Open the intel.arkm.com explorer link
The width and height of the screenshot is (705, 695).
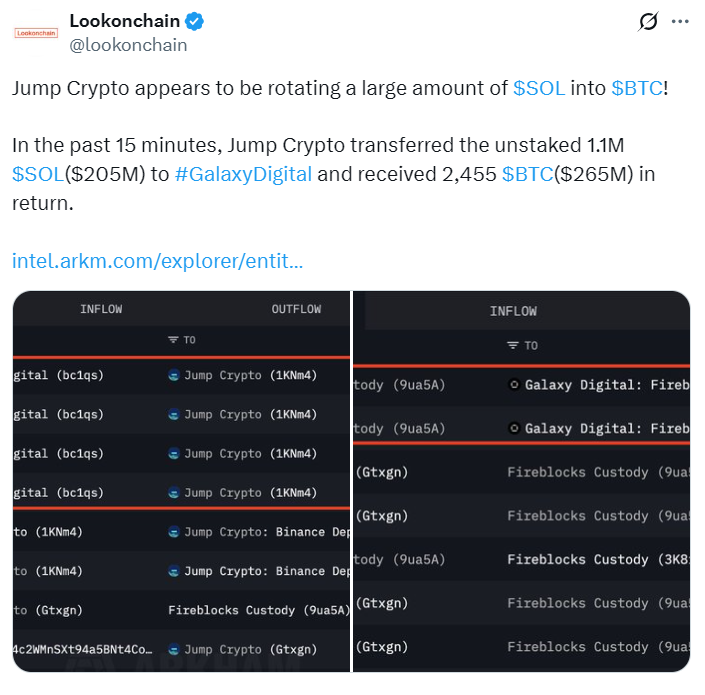pyautogui.click(x=158, y=261)
